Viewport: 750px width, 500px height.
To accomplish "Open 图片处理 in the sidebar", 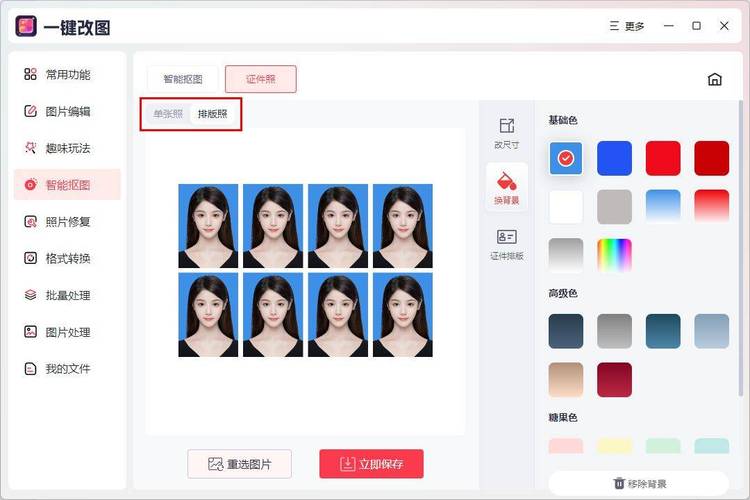I will (67, 332).
